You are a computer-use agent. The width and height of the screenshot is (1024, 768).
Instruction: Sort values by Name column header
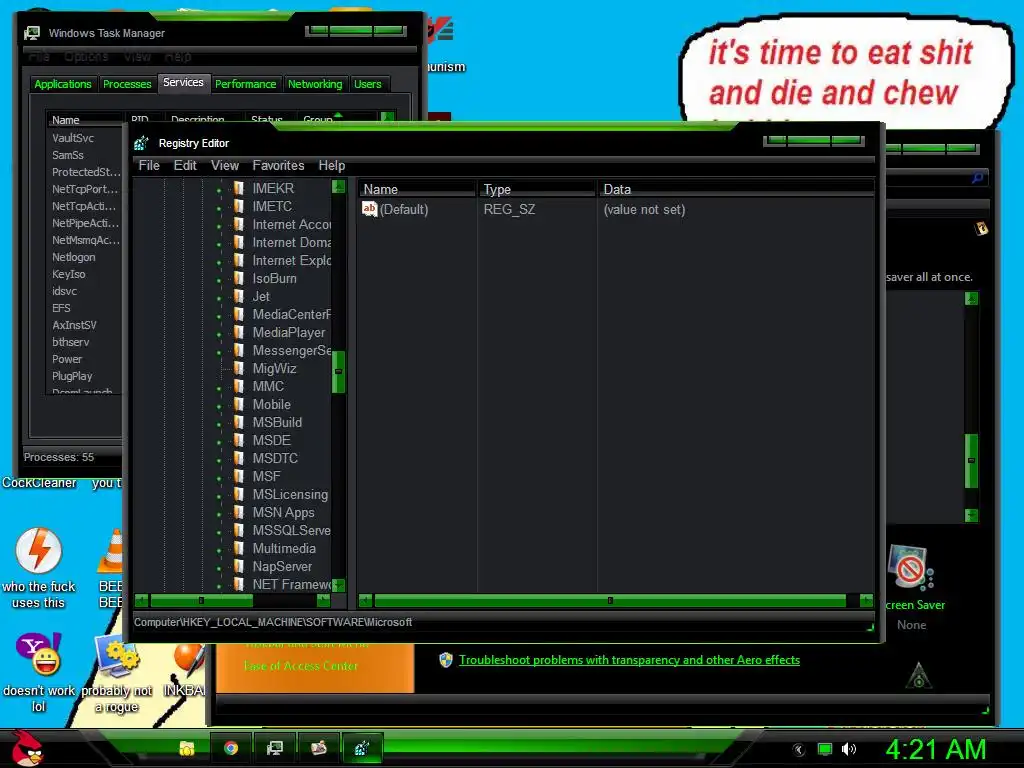coord(417,189)
